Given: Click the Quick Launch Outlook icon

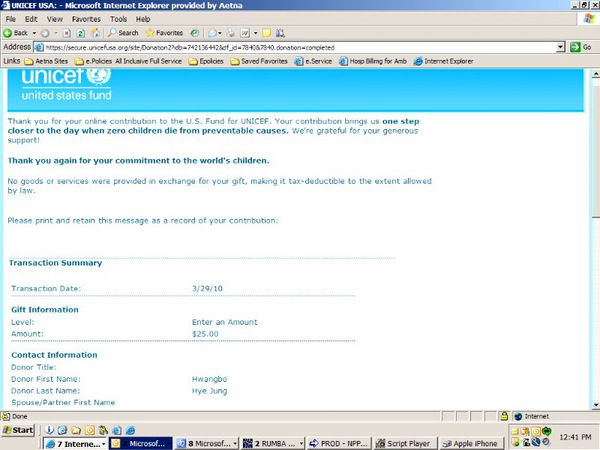Looking at the screenshot, I should (90, 430).
